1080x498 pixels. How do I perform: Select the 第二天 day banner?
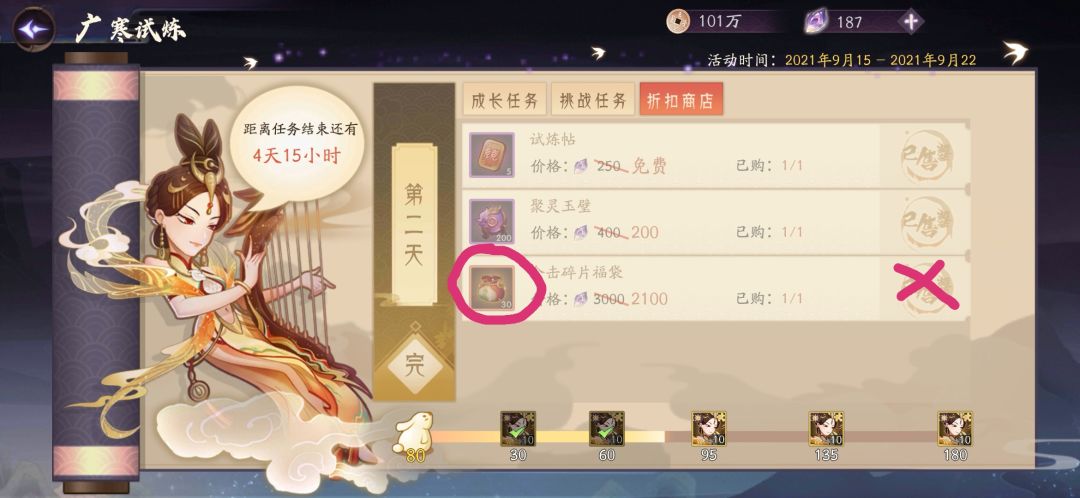[x=414, y=224]
